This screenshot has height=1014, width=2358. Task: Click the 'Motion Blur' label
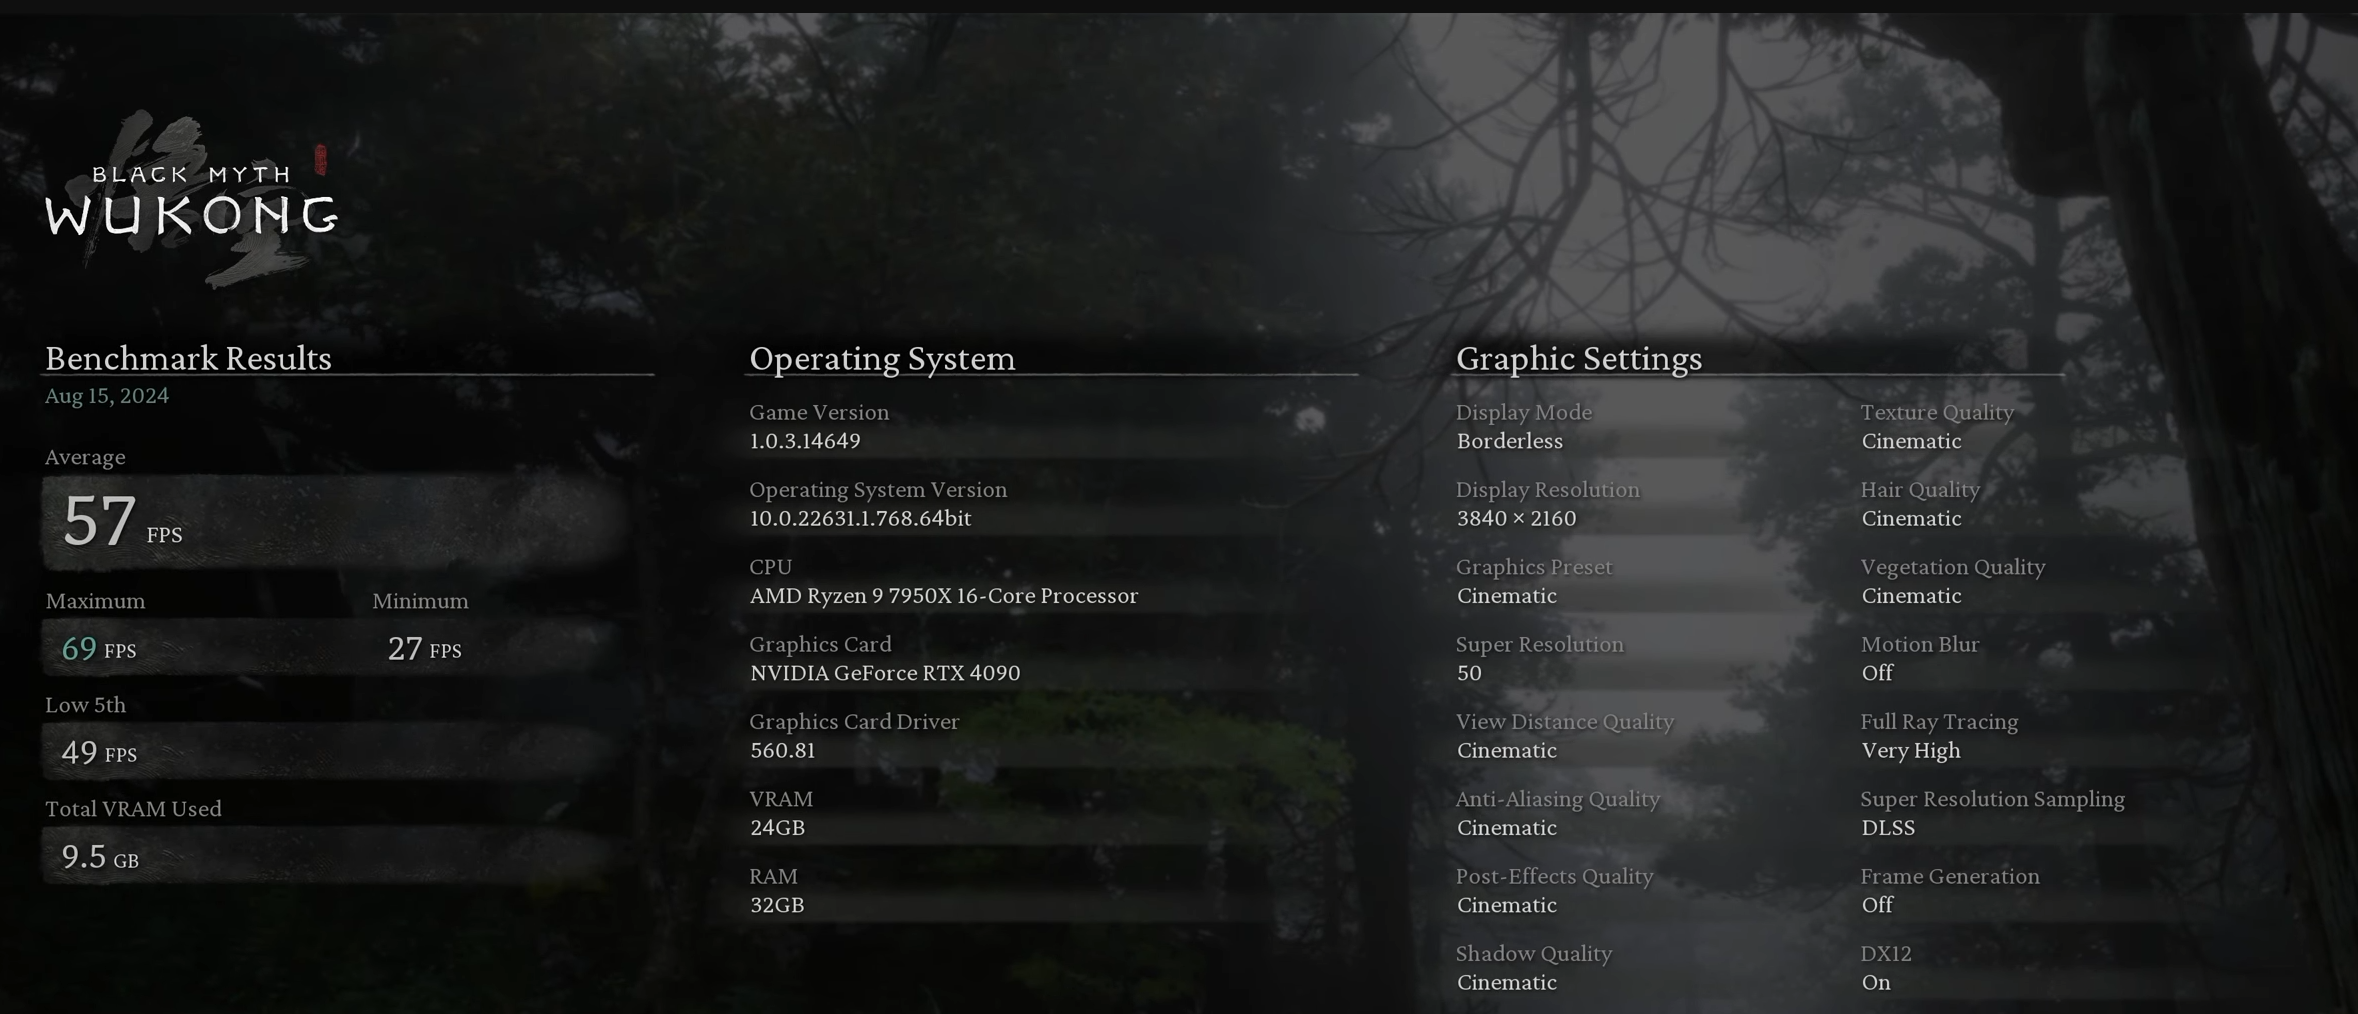[1920, 644]
